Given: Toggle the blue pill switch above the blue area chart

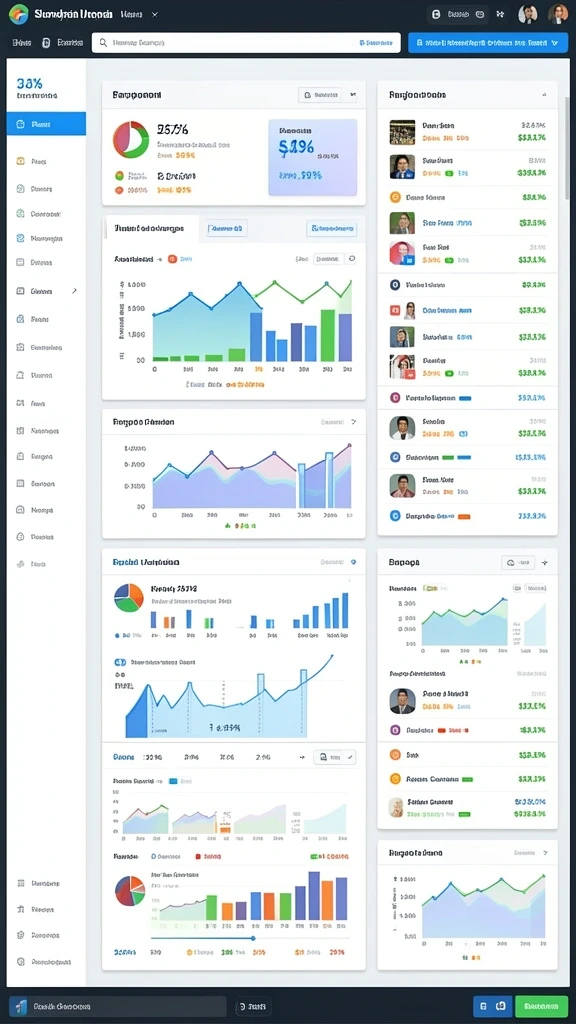Looking at the screenshot, I should point(120,662).
